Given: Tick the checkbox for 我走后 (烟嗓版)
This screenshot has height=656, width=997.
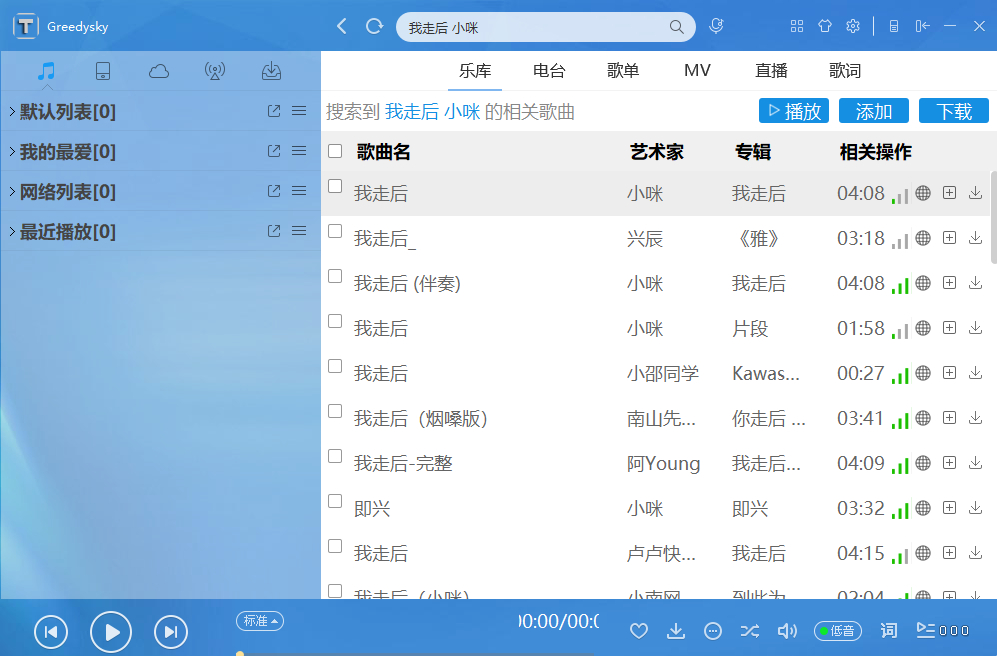Looking at the screenshot, I should point(335,411).
